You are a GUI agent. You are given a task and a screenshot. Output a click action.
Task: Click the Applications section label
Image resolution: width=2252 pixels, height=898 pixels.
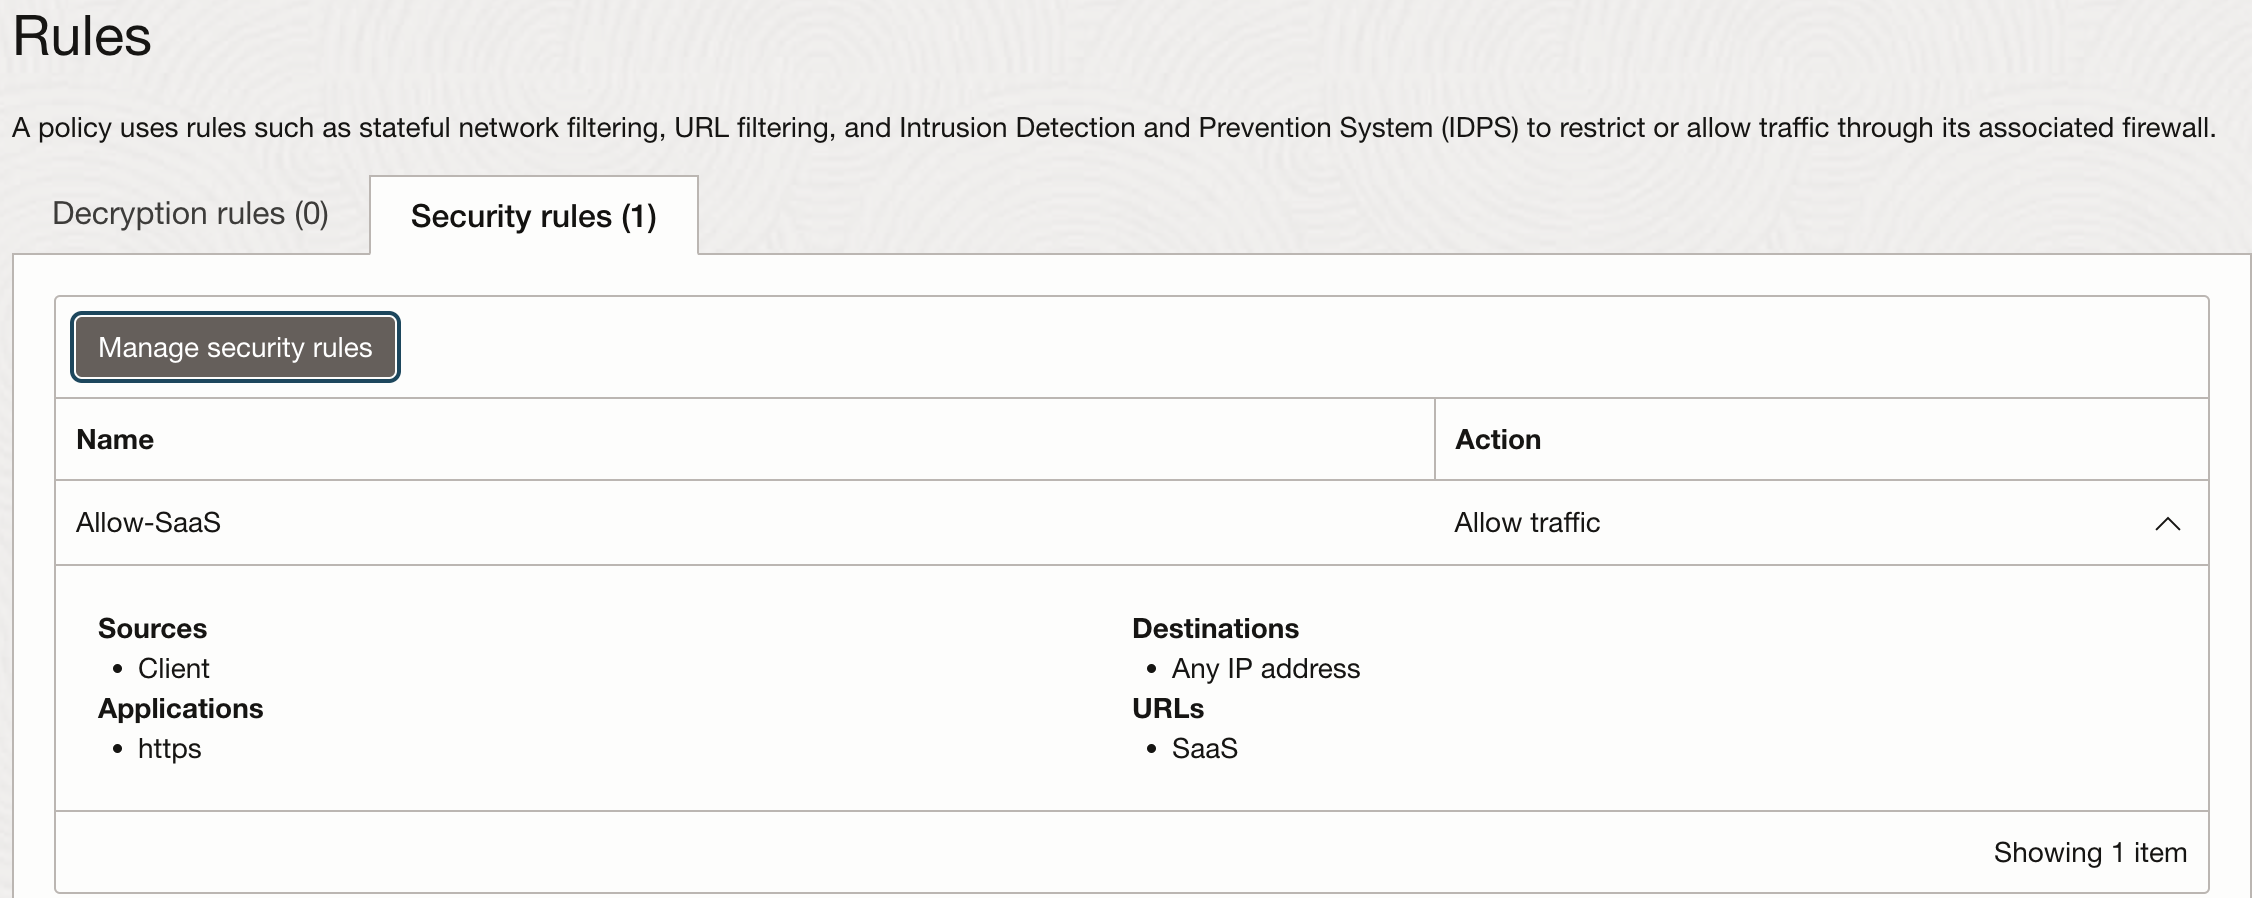click(x=180, y=708)
